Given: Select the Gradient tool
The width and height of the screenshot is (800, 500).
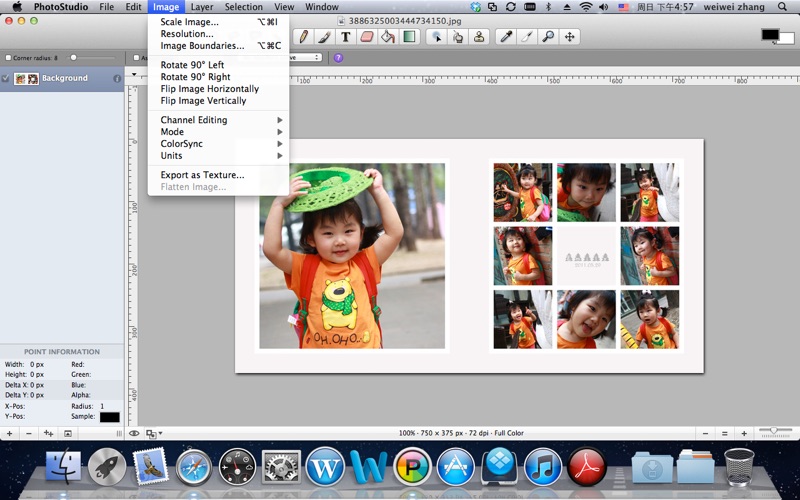Looking at the screenshot, I should pos(409,37).
